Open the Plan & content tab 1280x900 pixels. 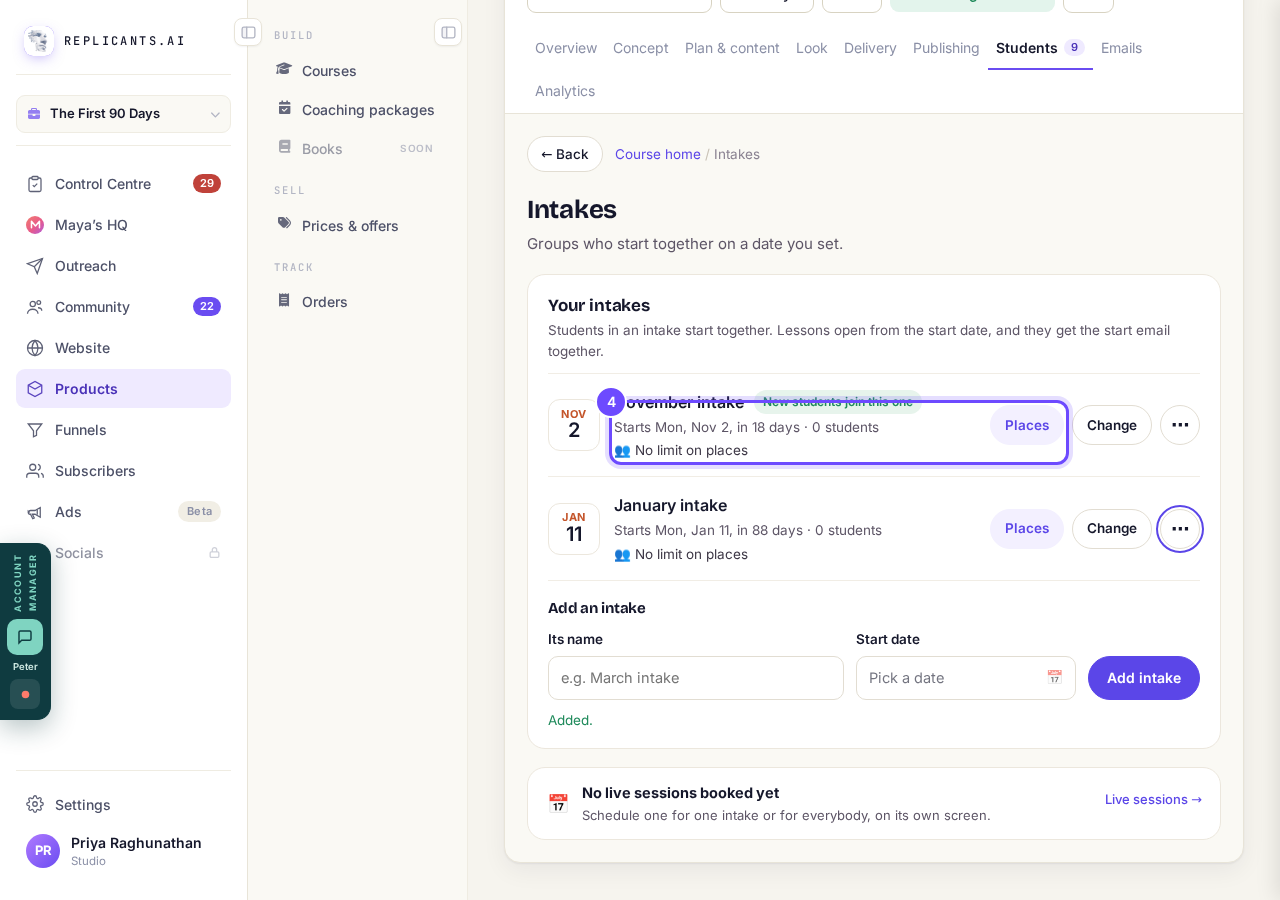point(732,48)
